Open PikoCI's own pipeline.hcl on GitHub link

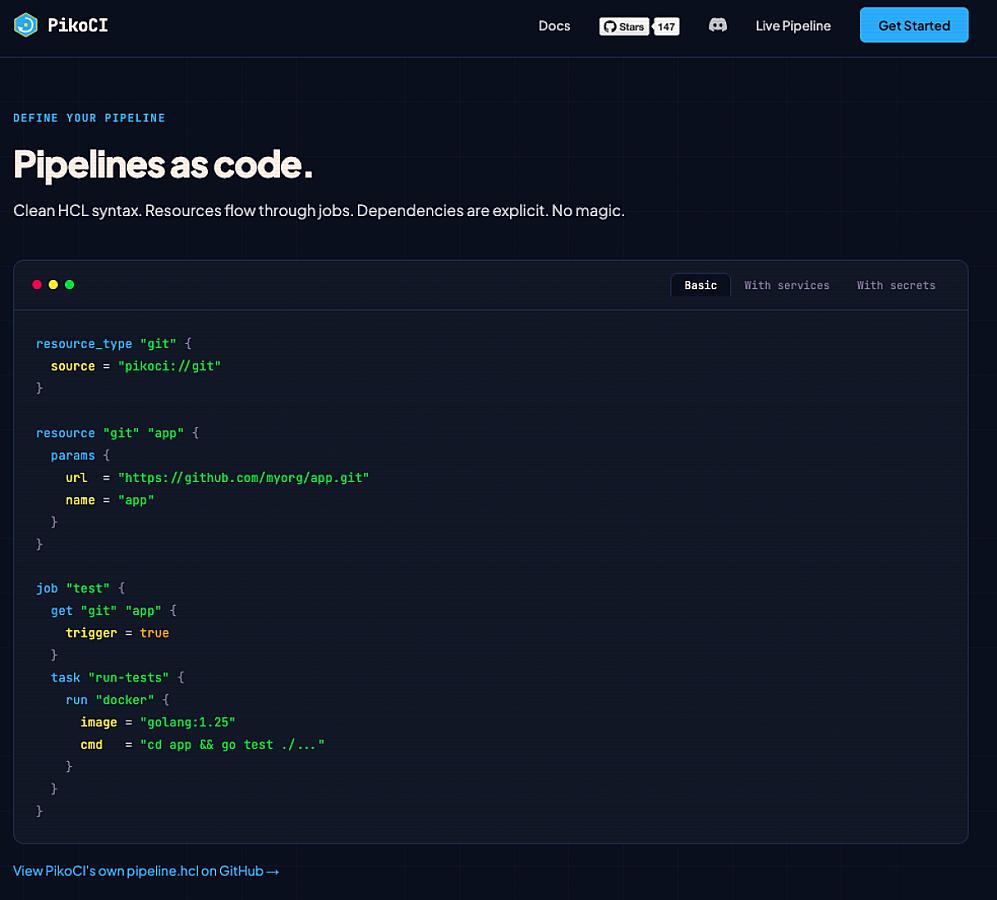click(146, 871)
